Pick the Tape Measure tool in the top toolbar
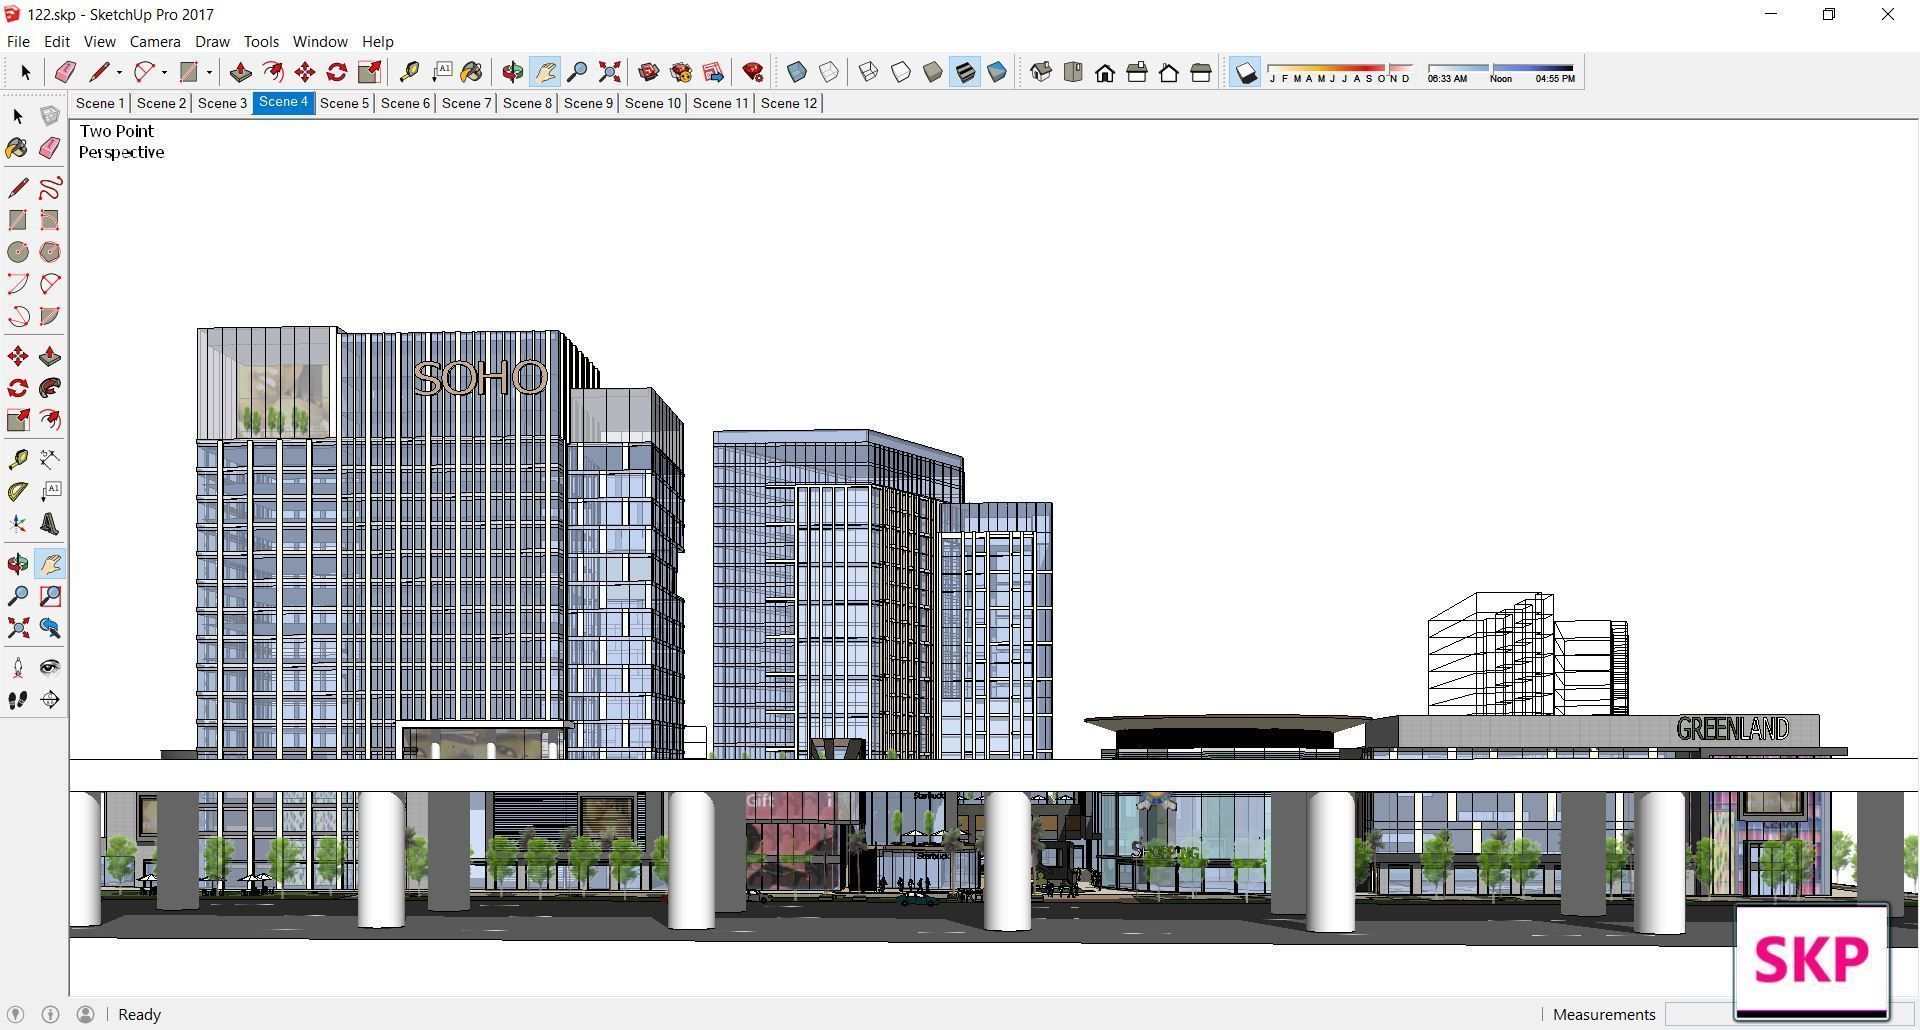Image resolution: width=1920 pixels, height=1030 pixels. point(409,73)
